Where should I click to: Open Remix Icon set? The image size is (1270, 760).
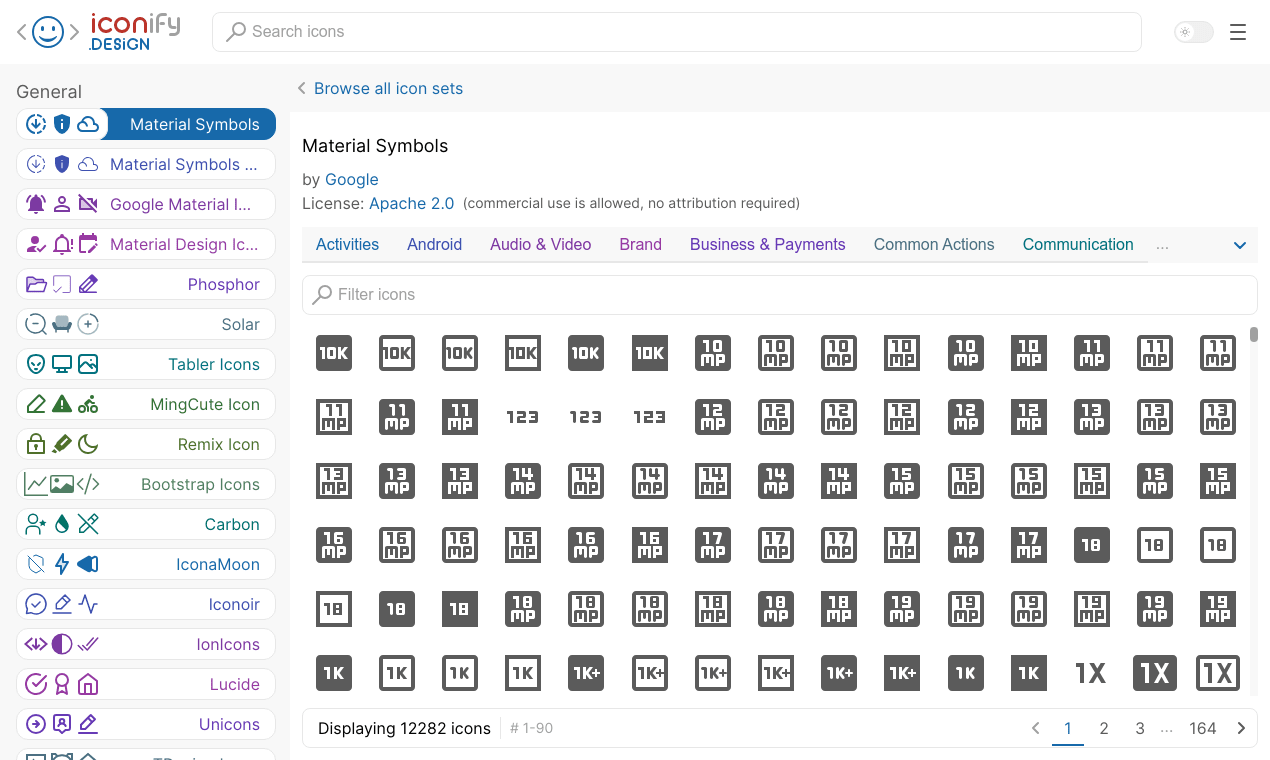146,444
